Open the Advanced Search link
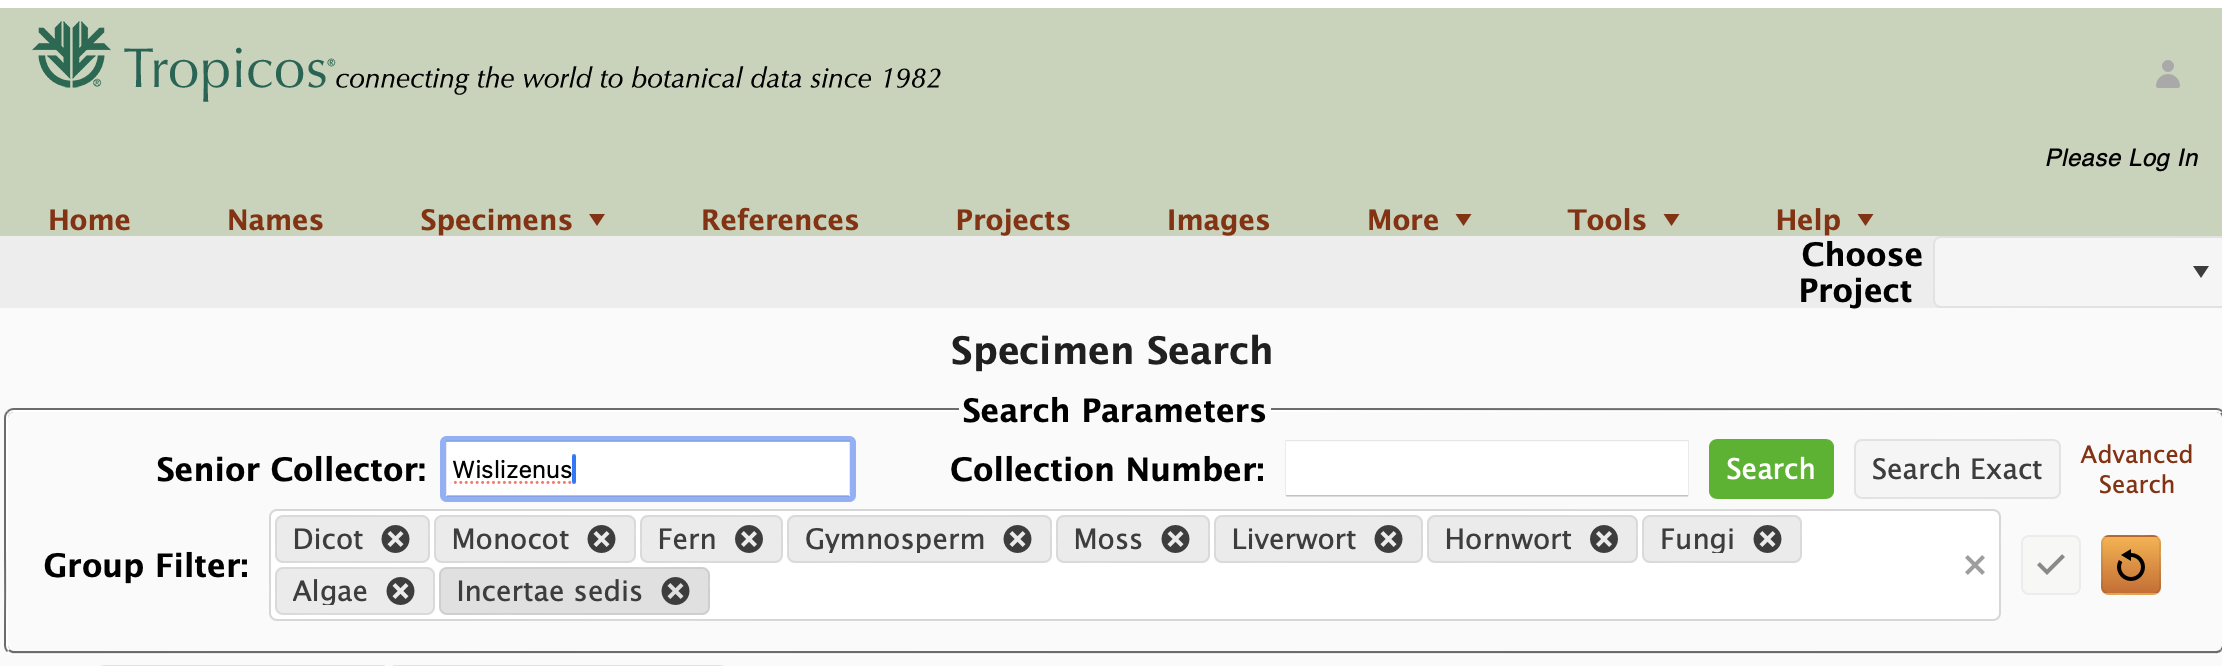Viewport: 2222px width, 666px height. (2136, 469)
